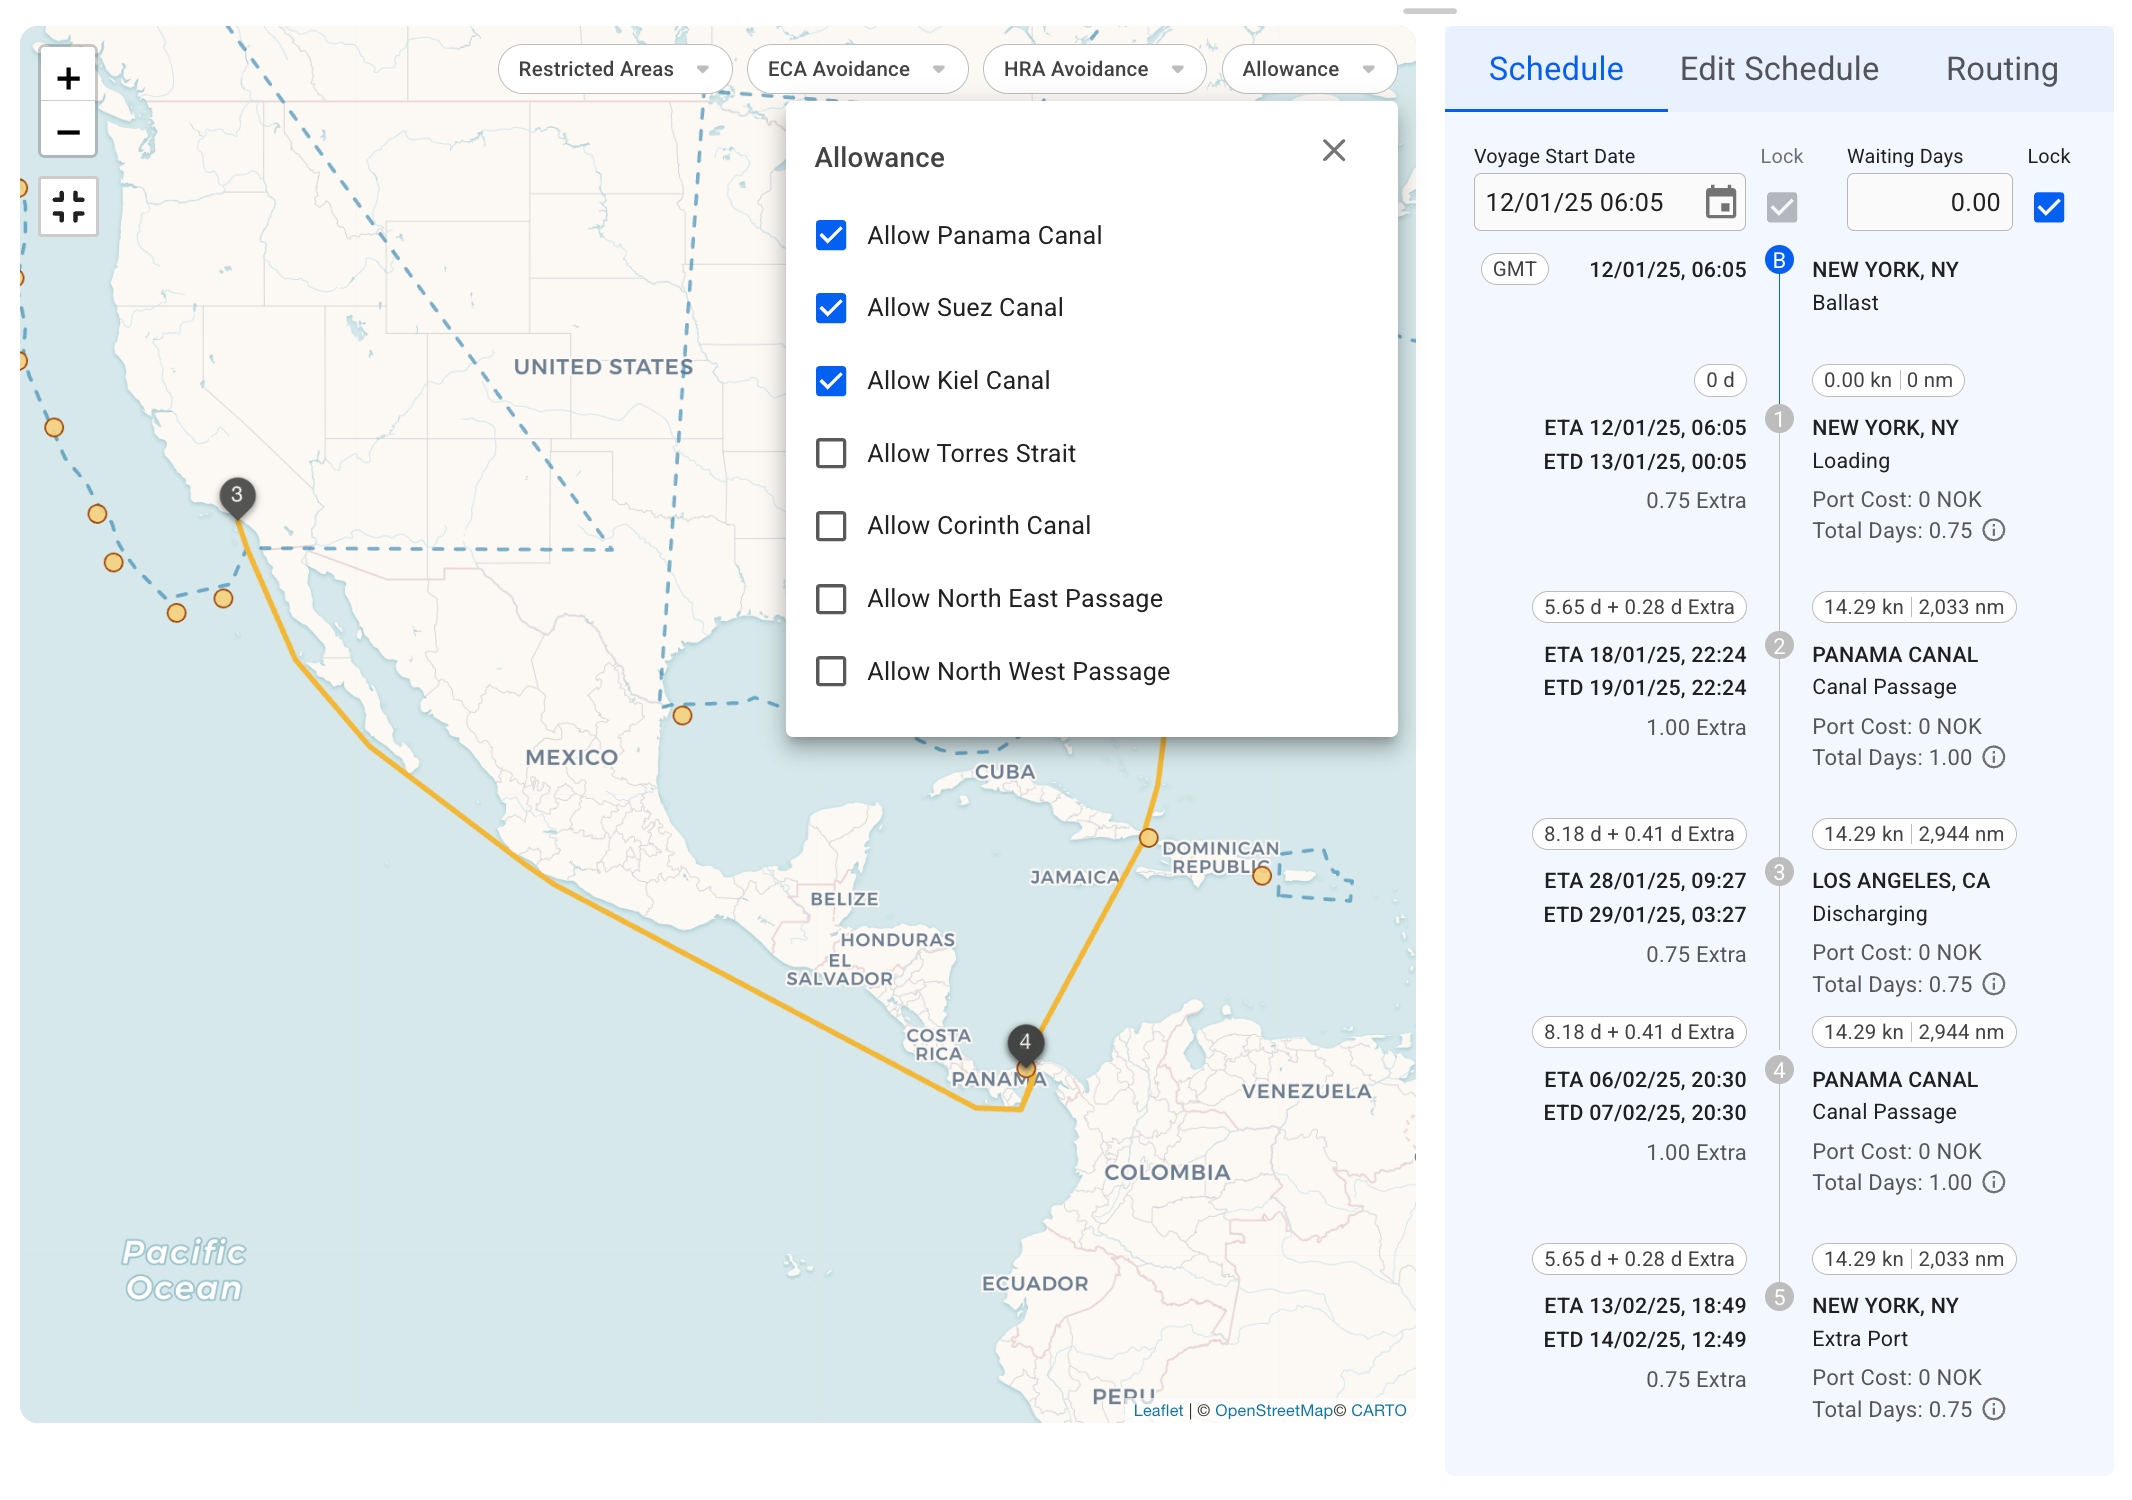Switch to the Edit Schedule tab
The width and height of the screenshot is (2132, 1500).
pyautogui.click(x=1778, y=69)
